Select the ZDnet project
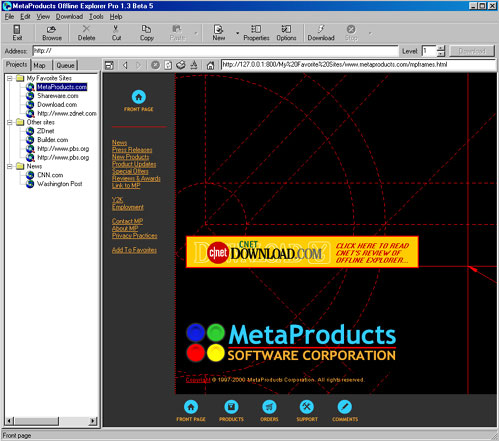This screenshot has width=499, height=441. point(46,131)
